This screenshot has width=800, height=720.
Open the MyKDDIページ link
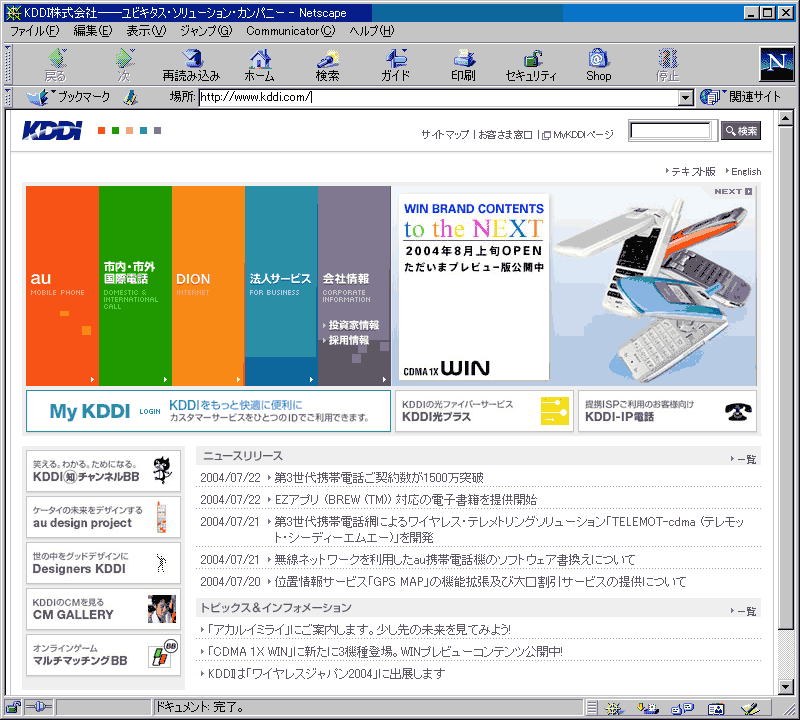[x=578, y=135]
